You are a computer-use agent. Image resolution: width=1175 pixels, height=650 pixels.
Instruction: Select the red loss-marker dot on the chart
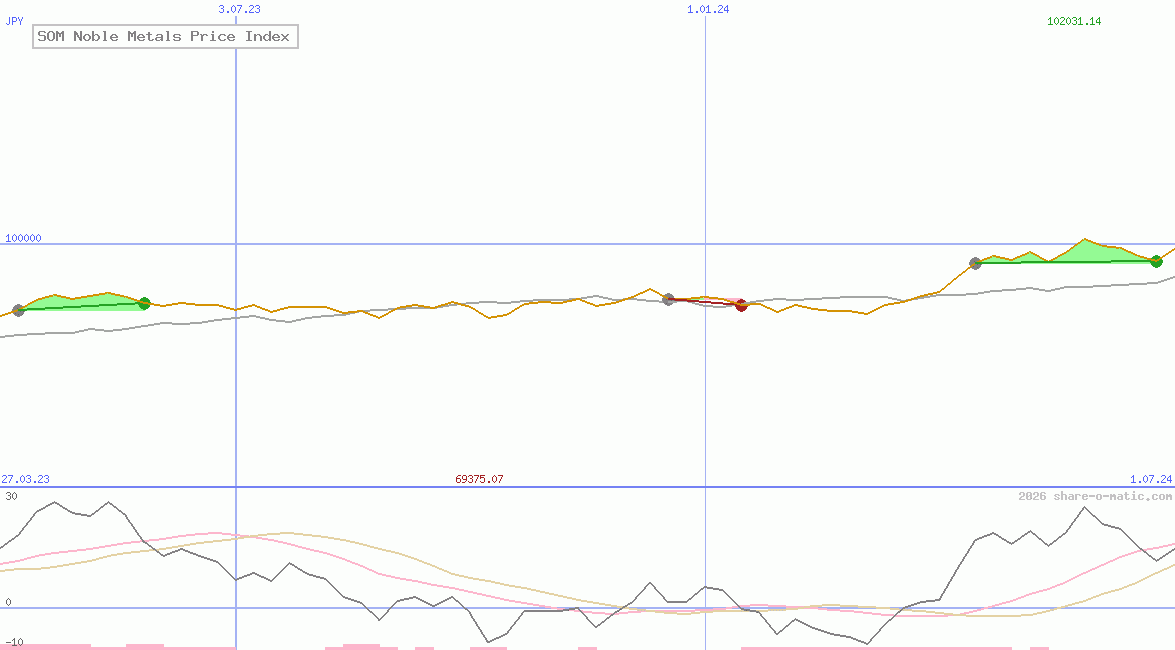(x=741, y=306)
